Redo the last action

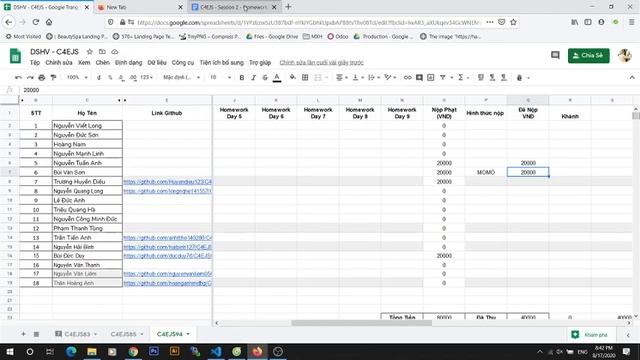30,77
